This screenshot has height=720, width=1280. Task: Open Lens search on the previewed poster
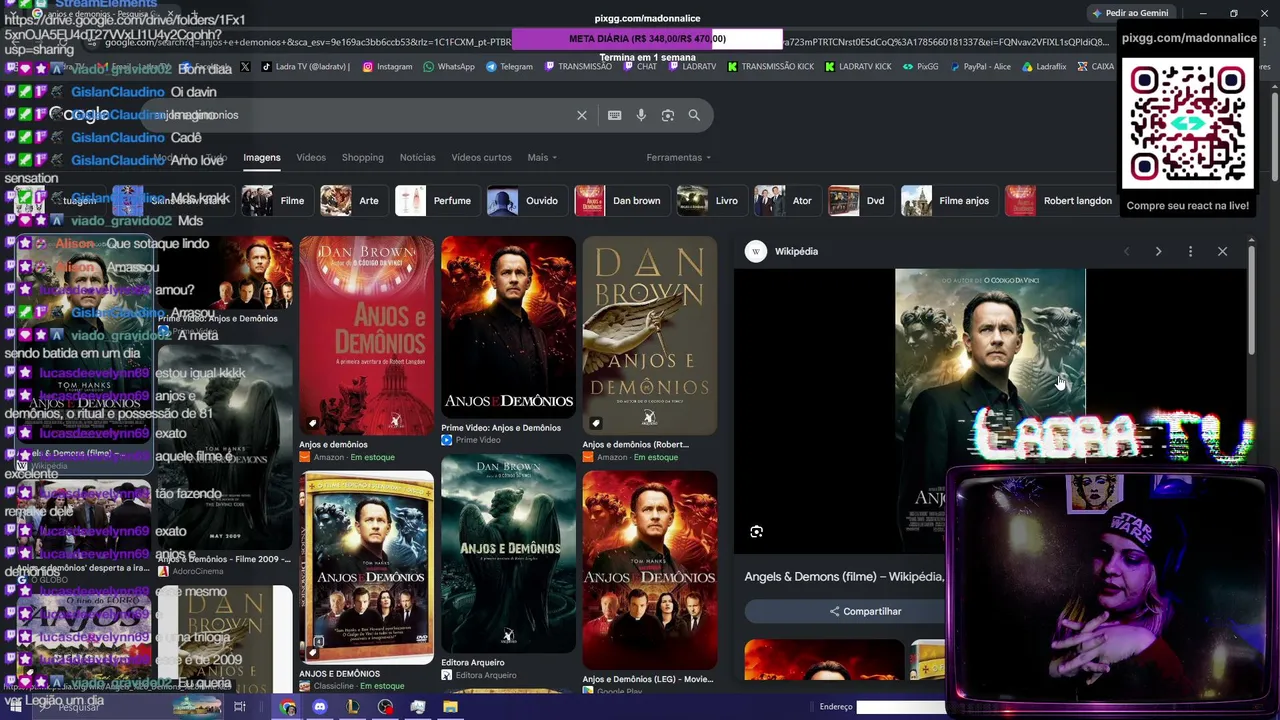pos(756,532)
